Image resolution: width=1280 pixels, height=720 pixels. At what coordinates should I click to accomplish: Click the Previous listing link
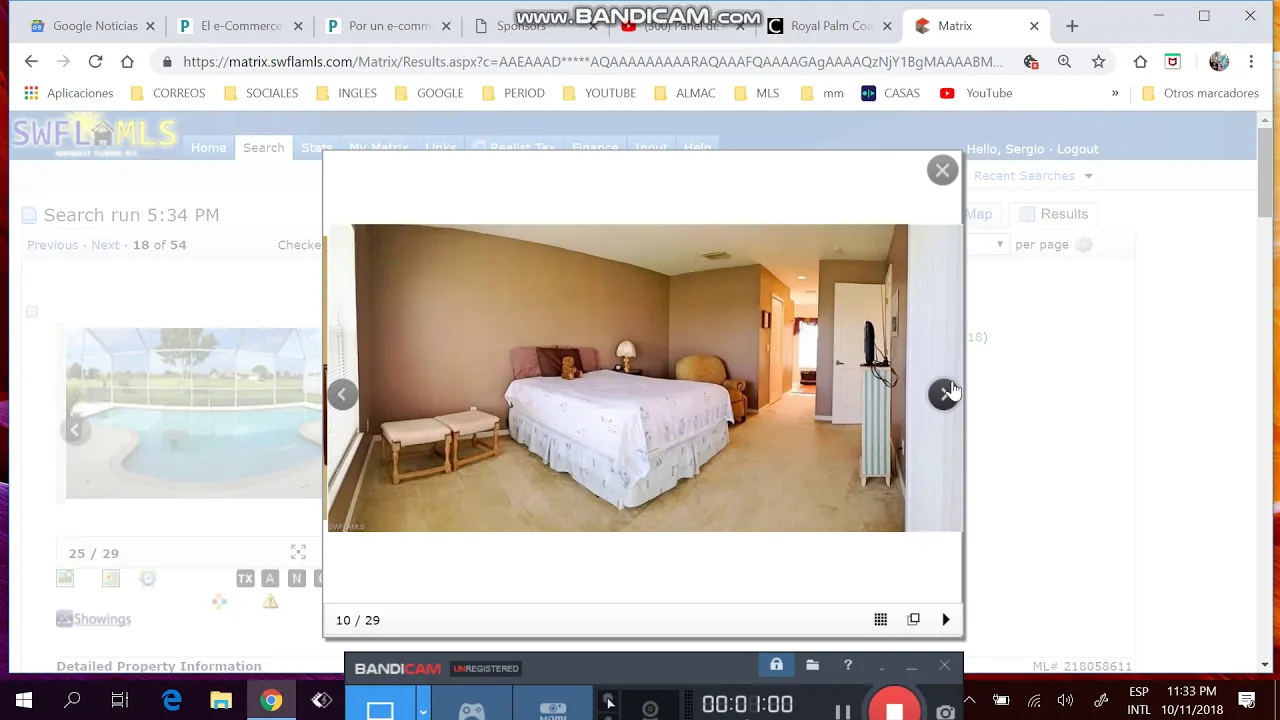[x=52, y=245]
